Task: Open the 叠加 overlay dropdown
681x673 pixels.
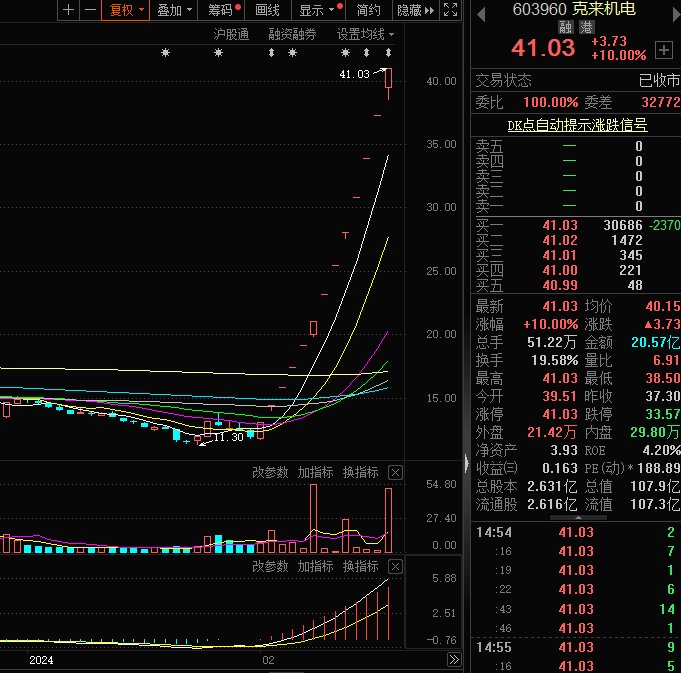Action: point(174,10)
